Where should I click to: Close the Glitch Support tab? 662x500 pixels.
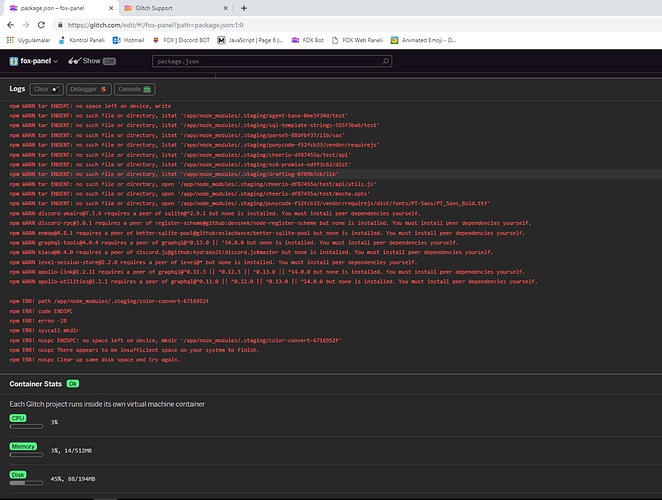click(225, 8)
